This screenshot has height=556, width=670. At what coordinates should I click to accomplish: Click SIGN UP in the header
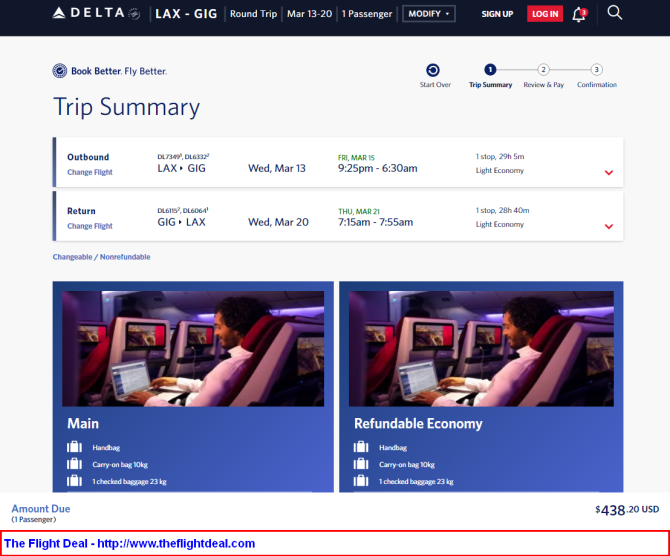coord(497,14)
